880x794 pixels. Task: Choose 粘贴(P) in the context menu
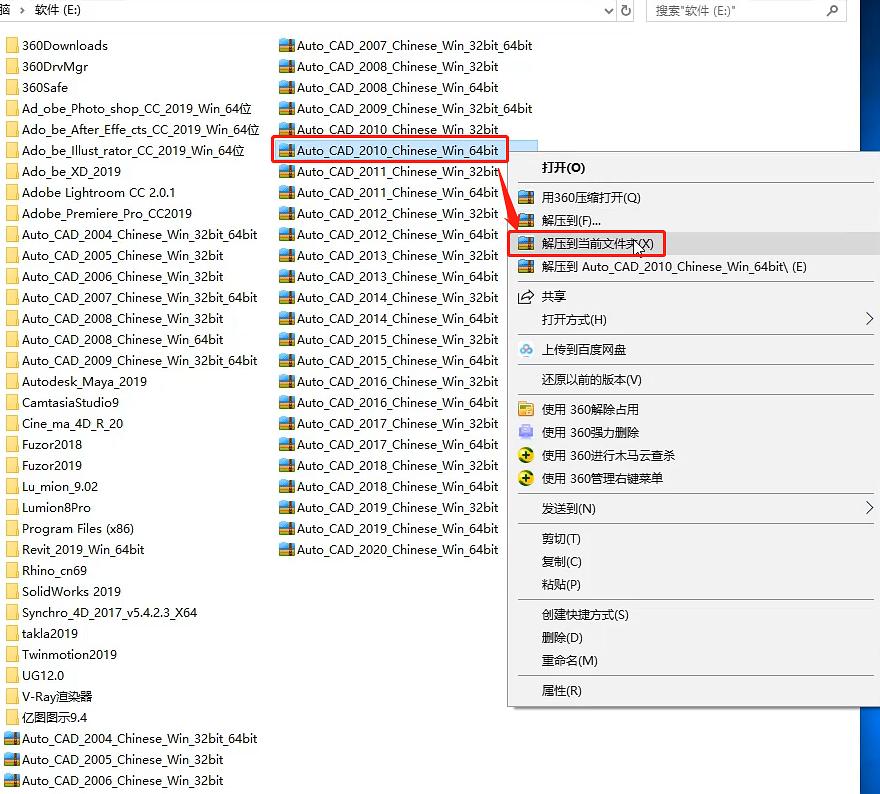tap(561, 585)
